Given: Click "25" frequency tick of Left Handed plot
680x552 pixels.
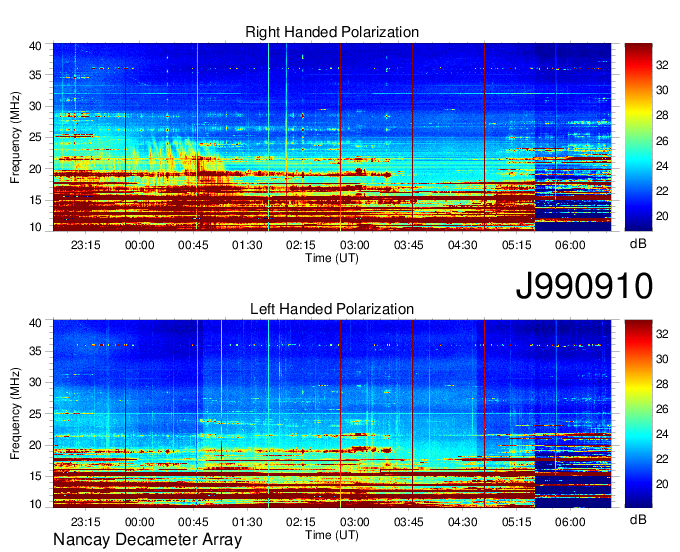Looking at the screenshot, I should 35,414.
